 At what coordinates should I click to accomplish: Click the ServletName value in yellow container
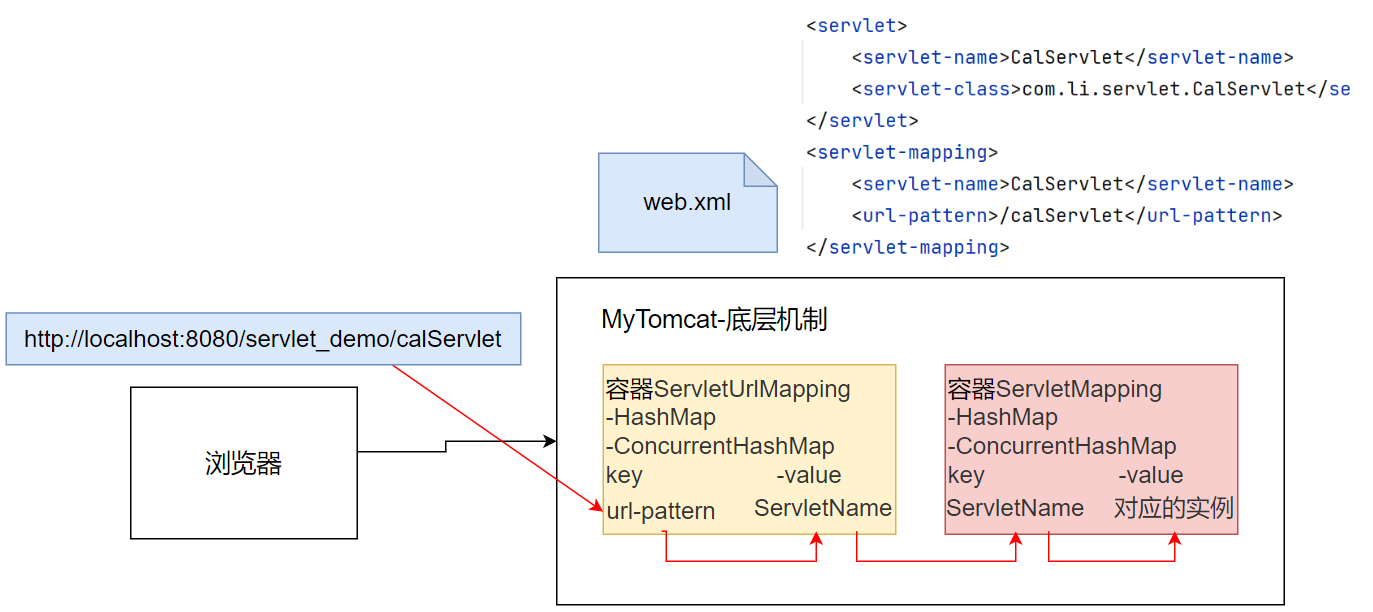click(x=823, y=508)
